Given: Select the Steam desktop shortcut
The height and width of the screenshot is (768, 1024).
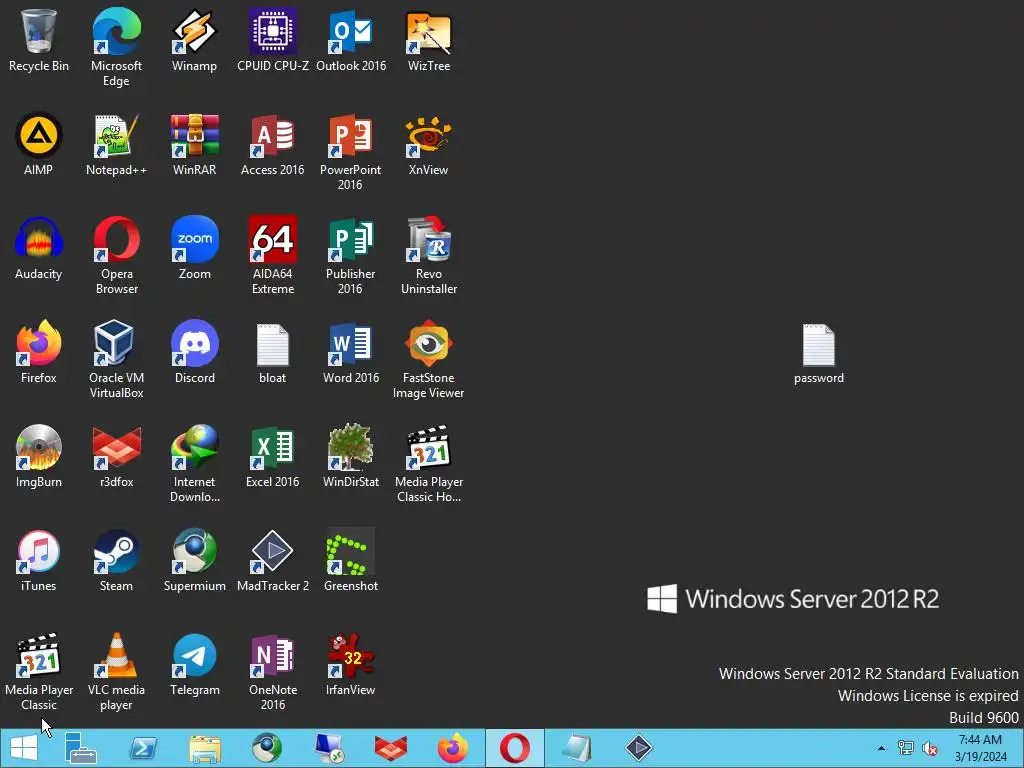Looking at the screenshot, I should click(x=116, y=560).
